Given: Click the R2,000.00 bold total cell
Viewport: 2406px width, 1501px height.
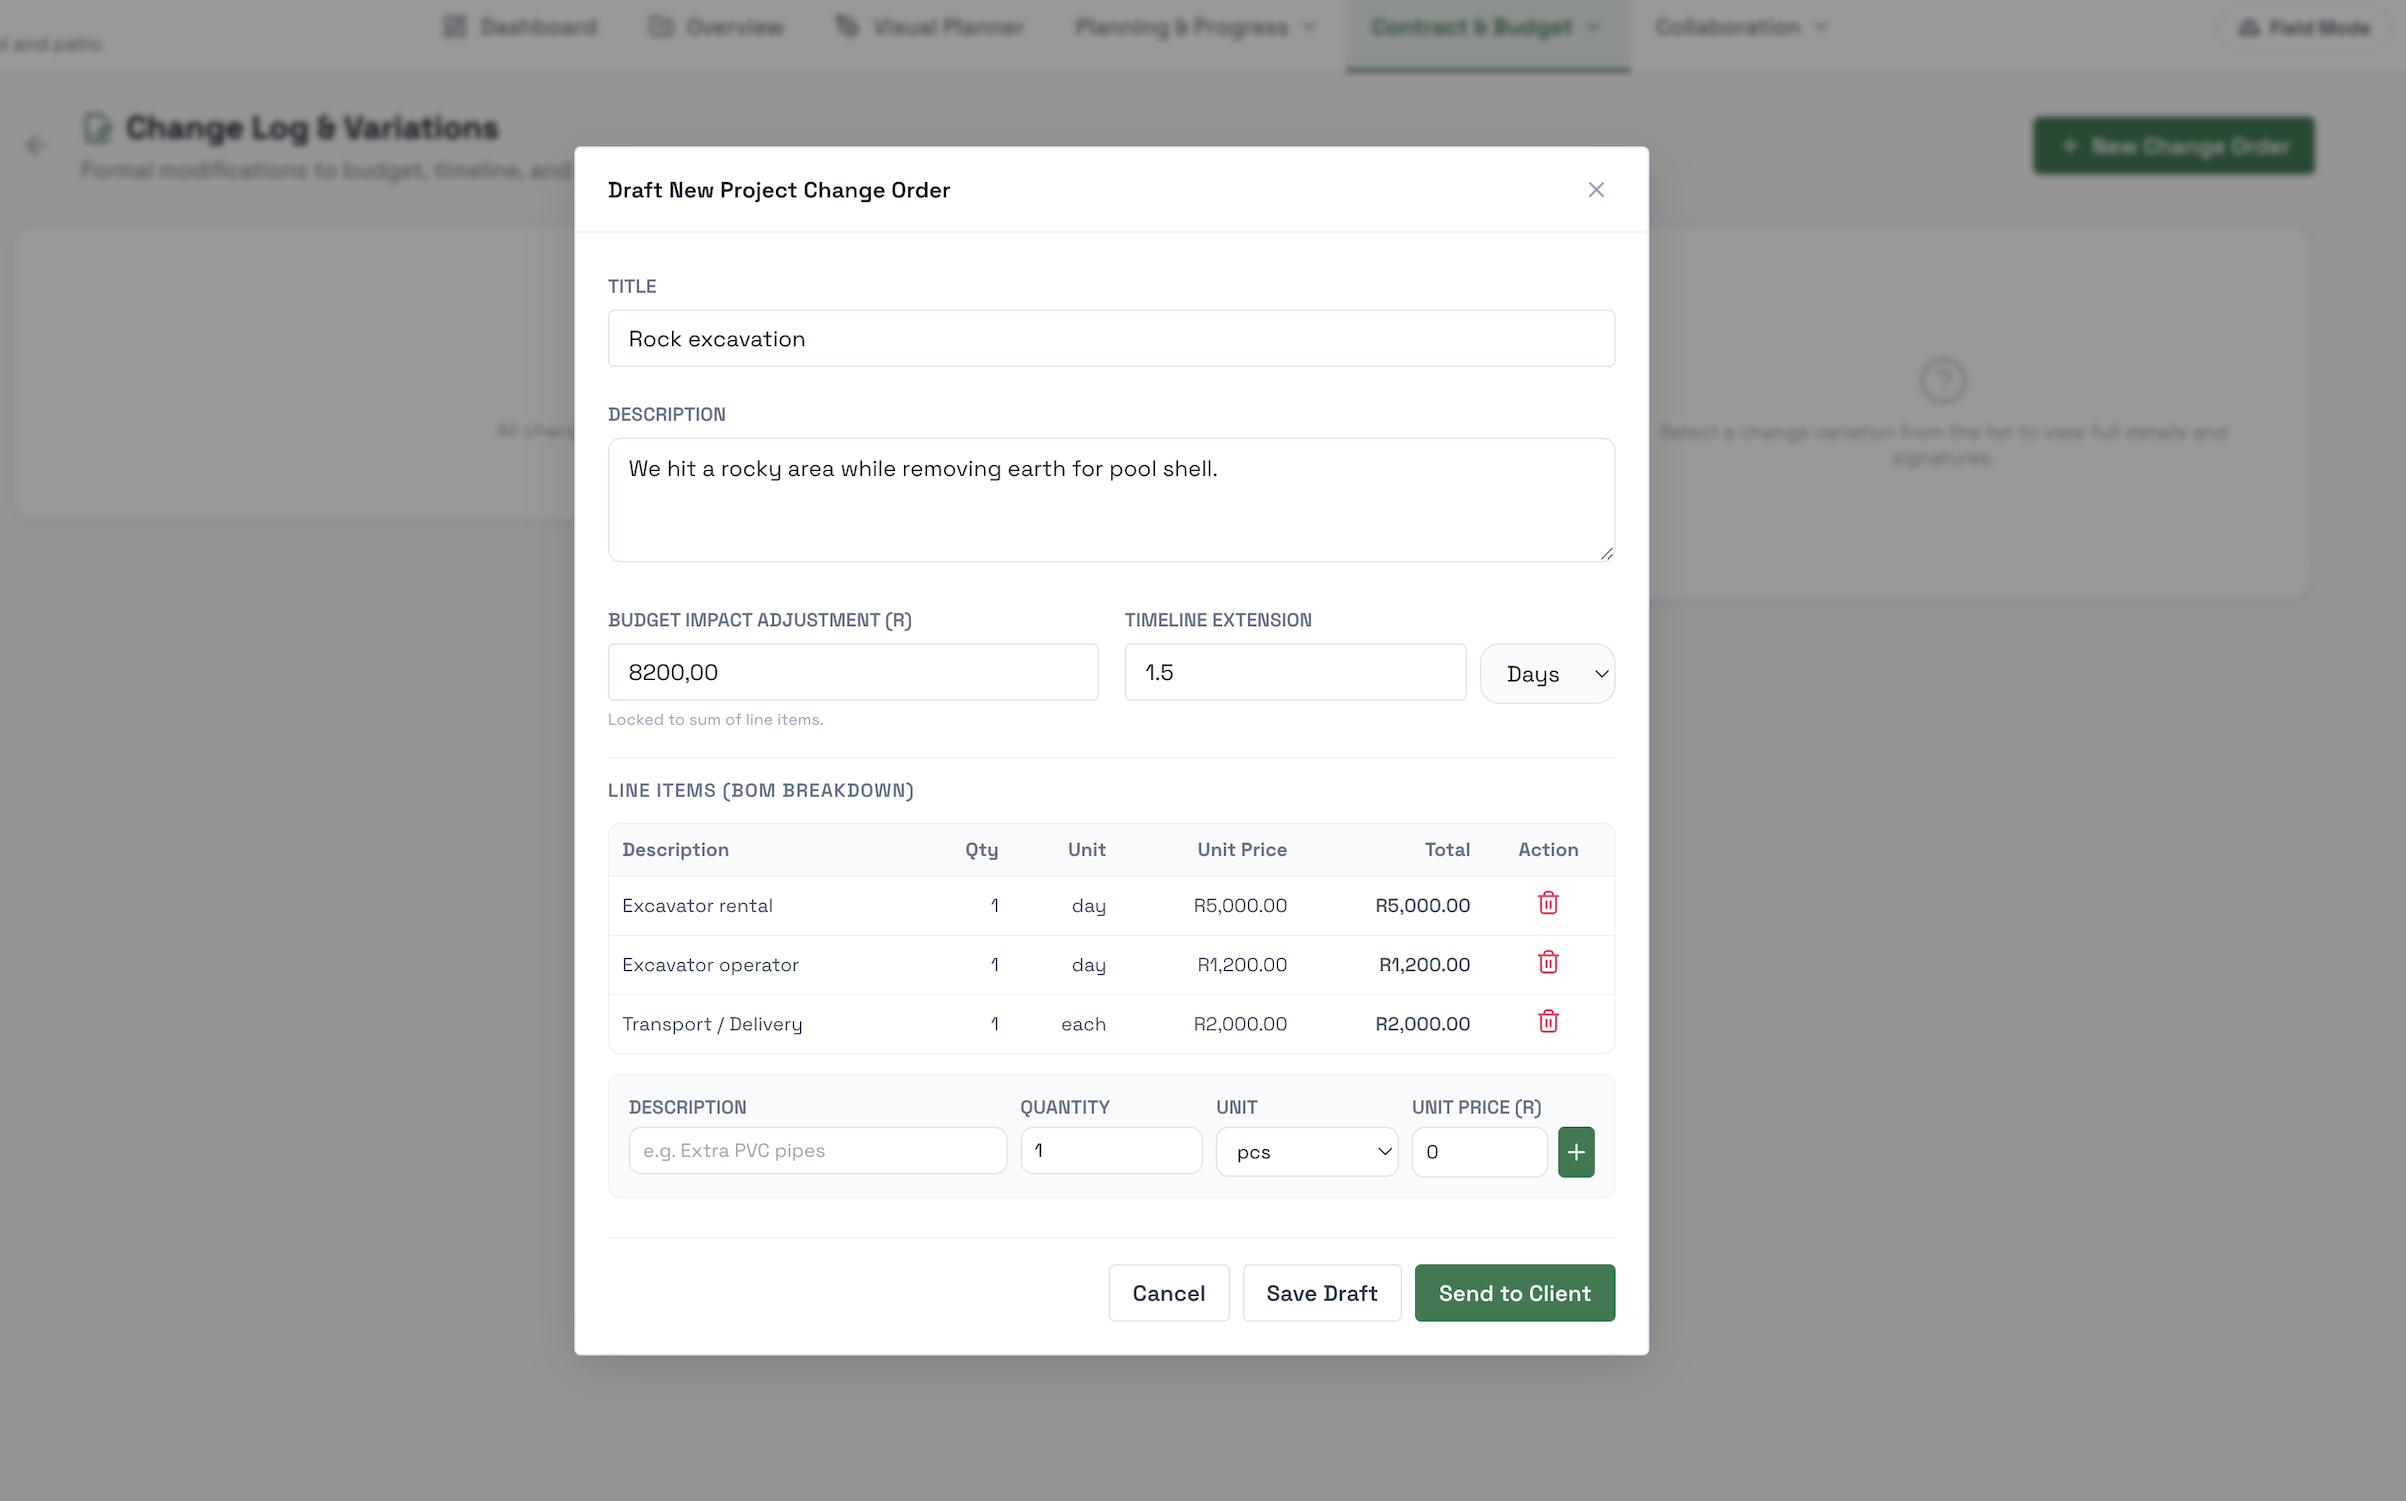Looking at the screenshot, I should pyautogui.click(x=1422, y=1024).
